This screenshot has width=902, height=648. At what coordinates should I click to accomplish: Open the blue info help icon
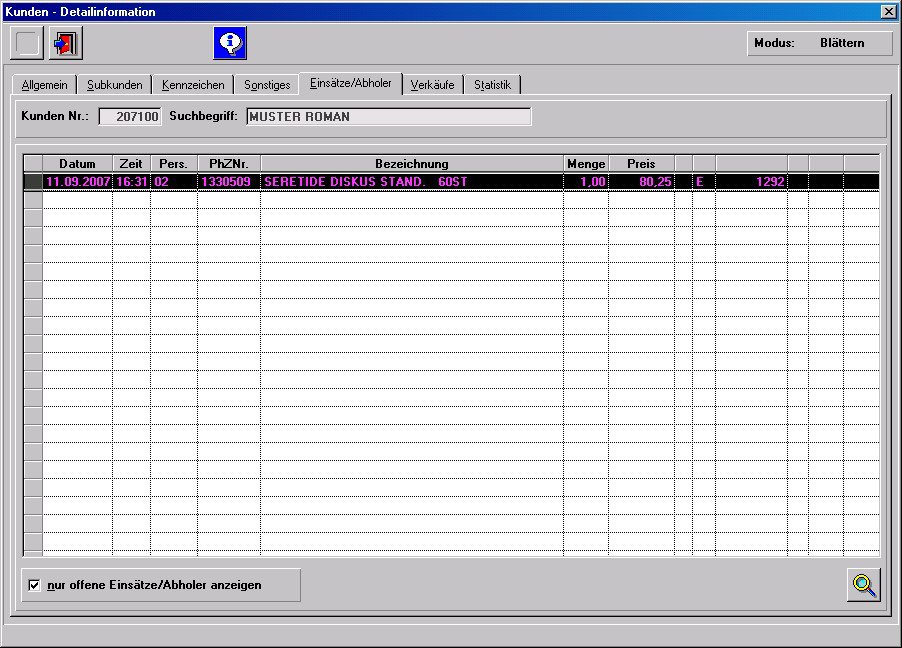click(x=230, y=44)
